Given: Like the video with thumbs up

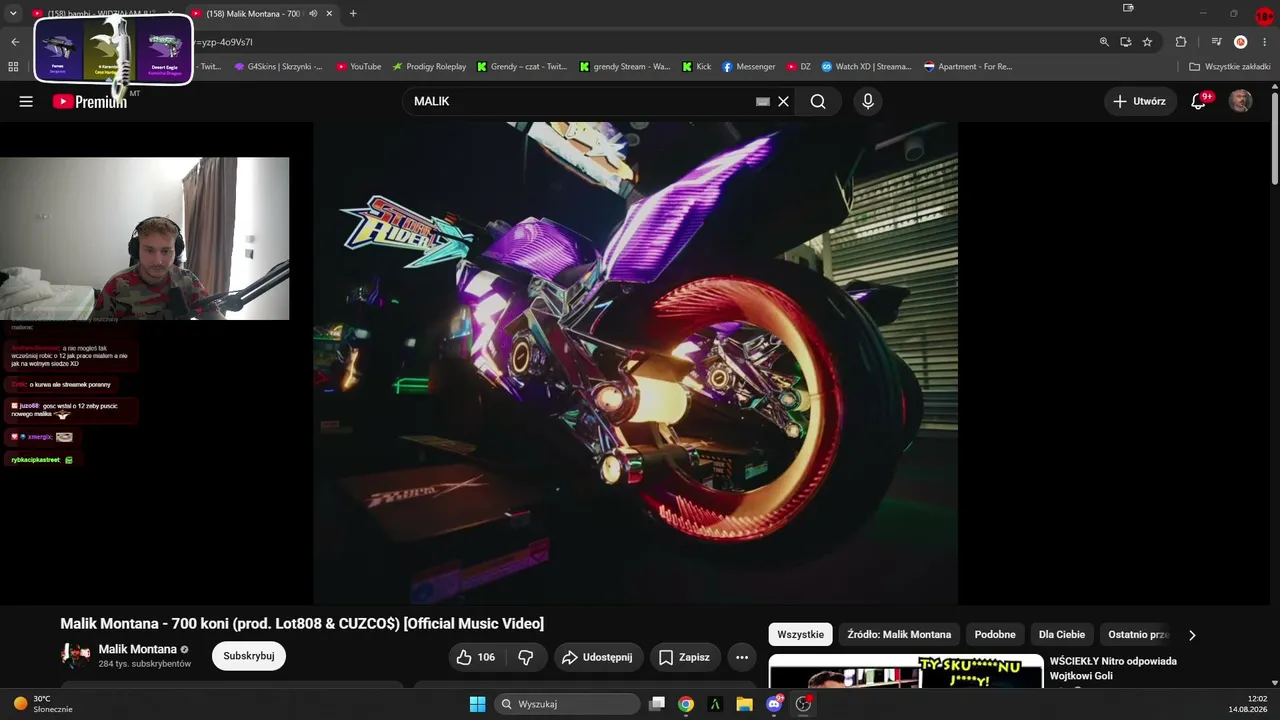Looking at the screenshot, I should click(475, 657).
